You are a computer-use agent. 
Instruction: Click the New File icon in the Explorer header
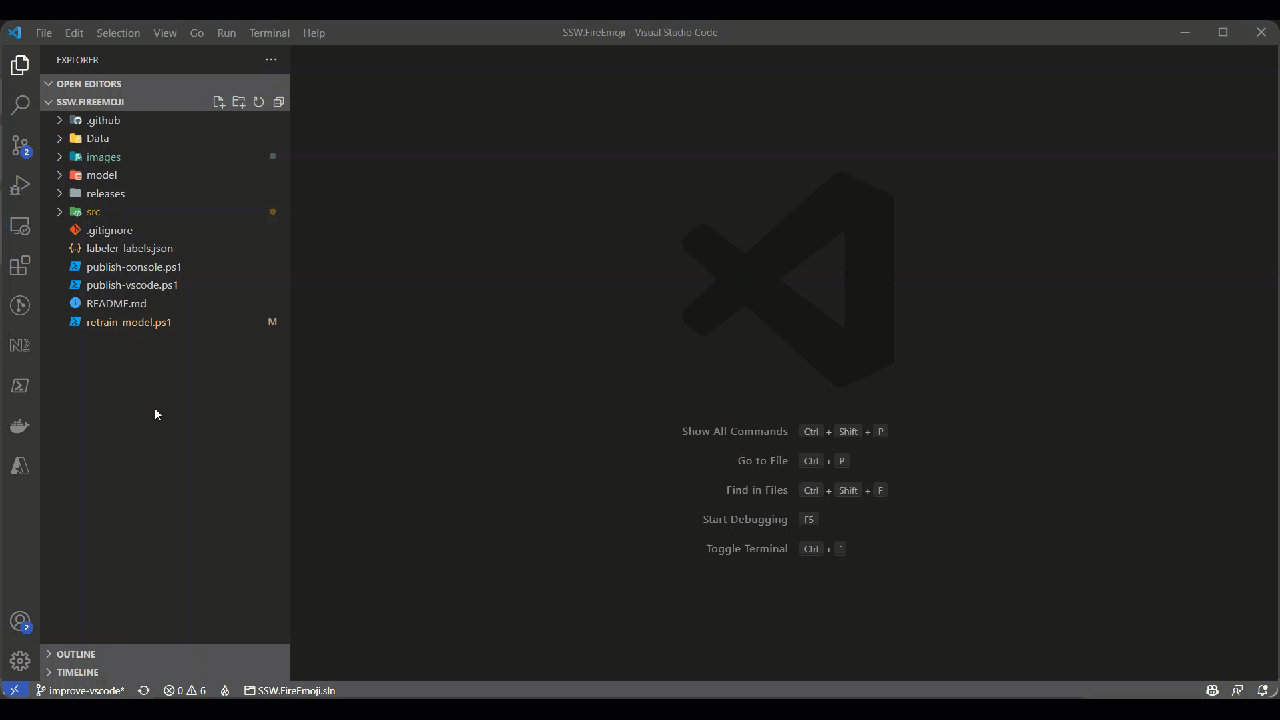click(x=219, y=102)
